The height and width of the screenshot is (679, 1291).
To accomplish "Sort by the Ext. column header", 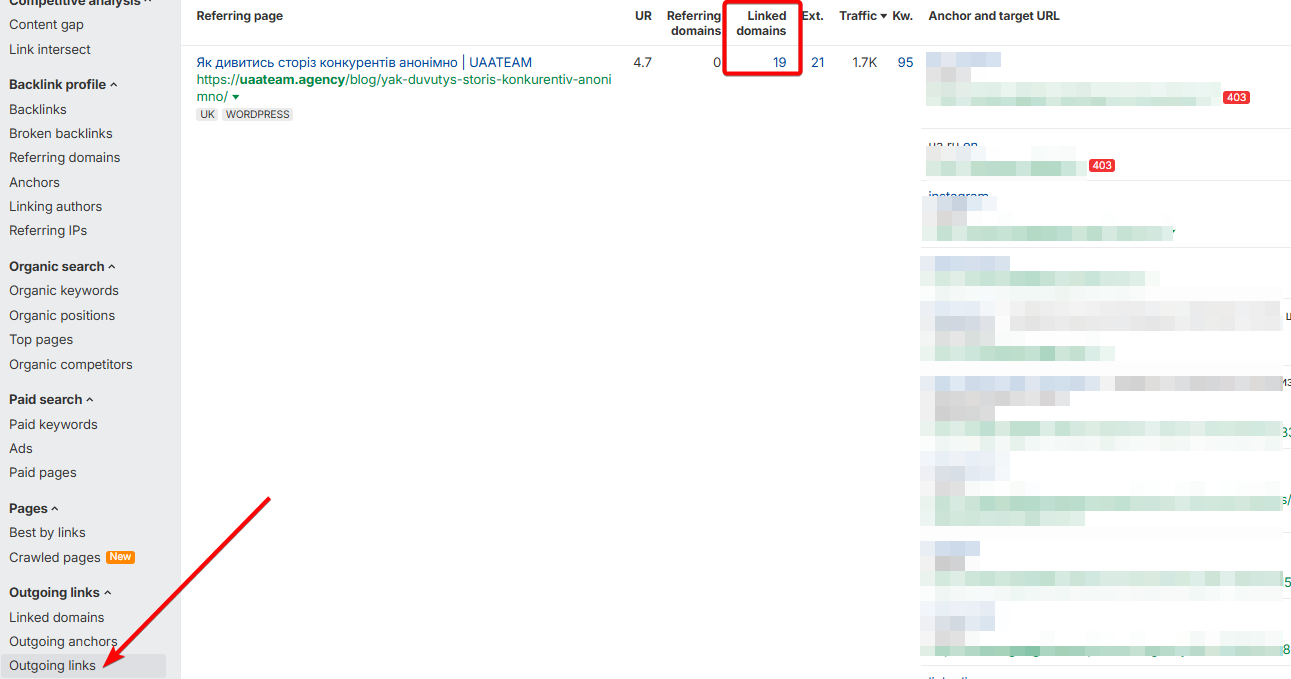I will tap(813, 16).
